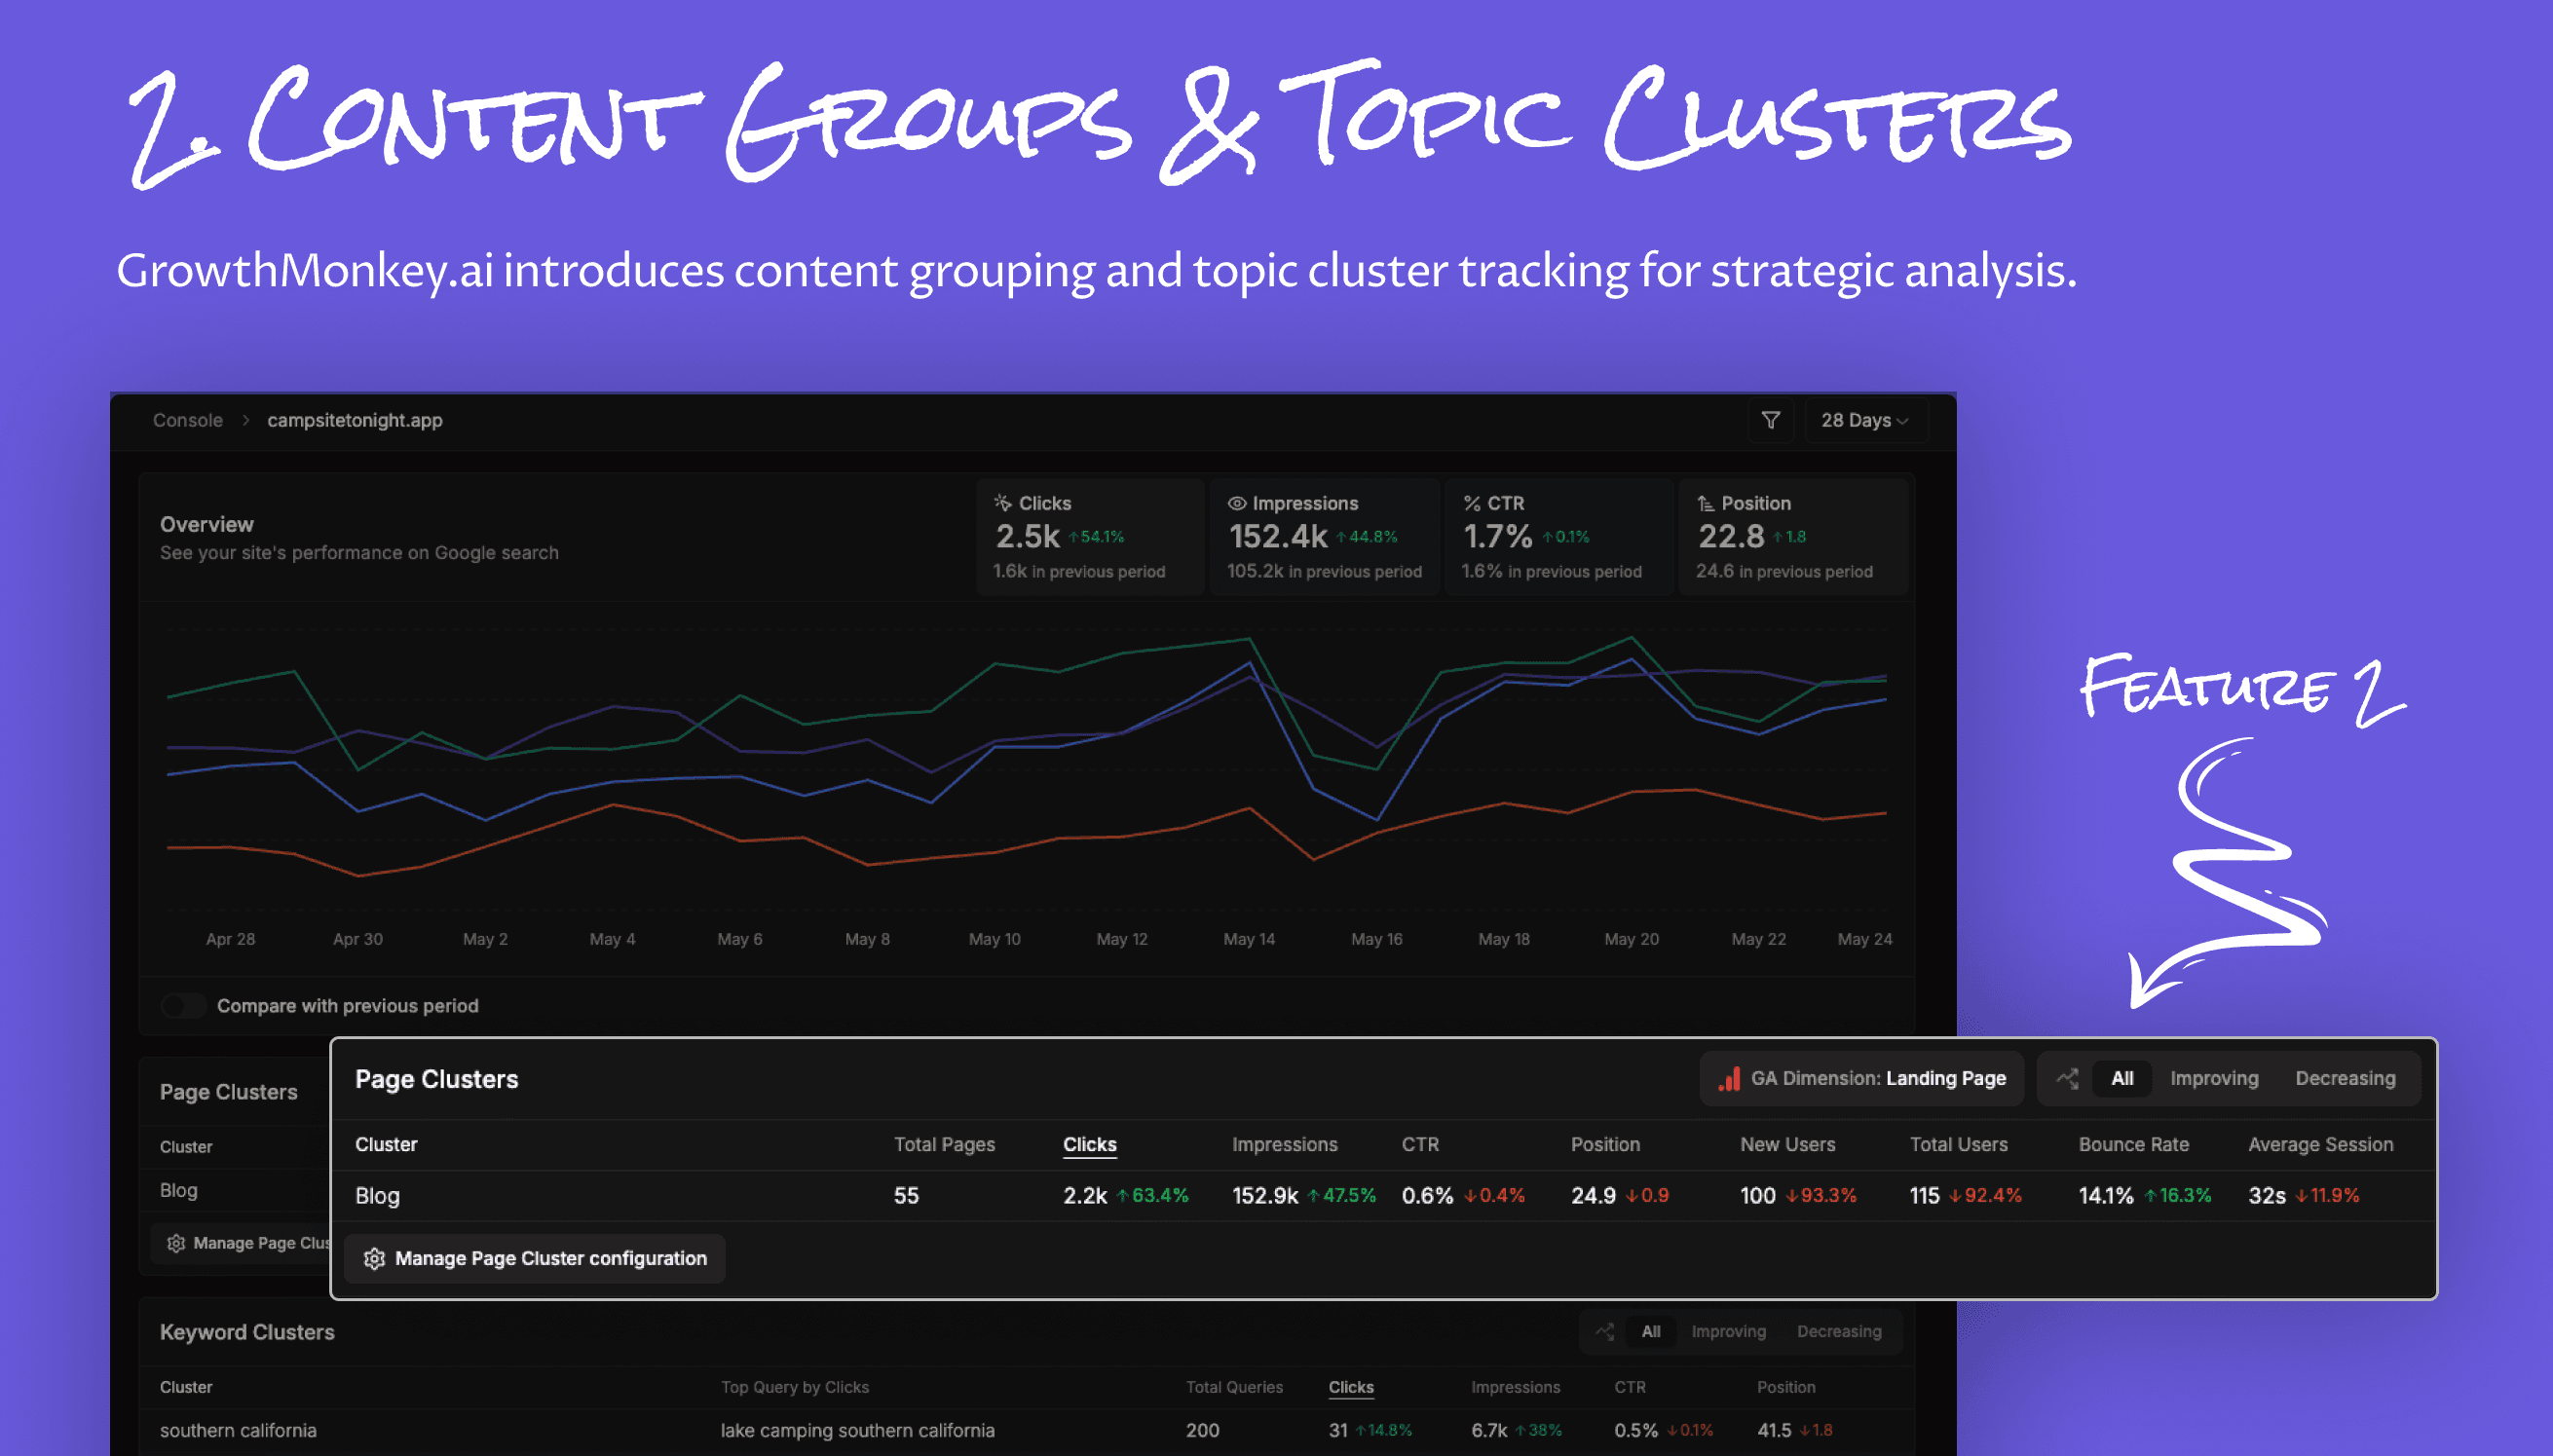Switch to Decreasing in Page Clusters

click(x=2345, y=1078)
